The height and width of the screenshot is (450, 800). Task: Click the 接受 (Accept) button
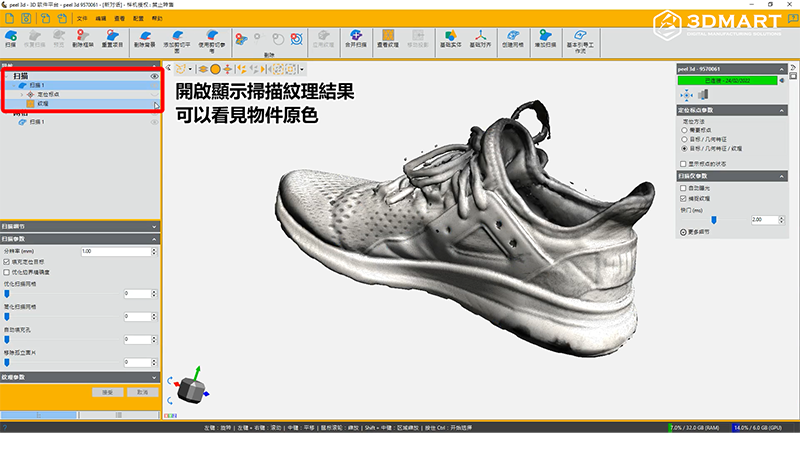pyautogui.click(x=106, y=391)
